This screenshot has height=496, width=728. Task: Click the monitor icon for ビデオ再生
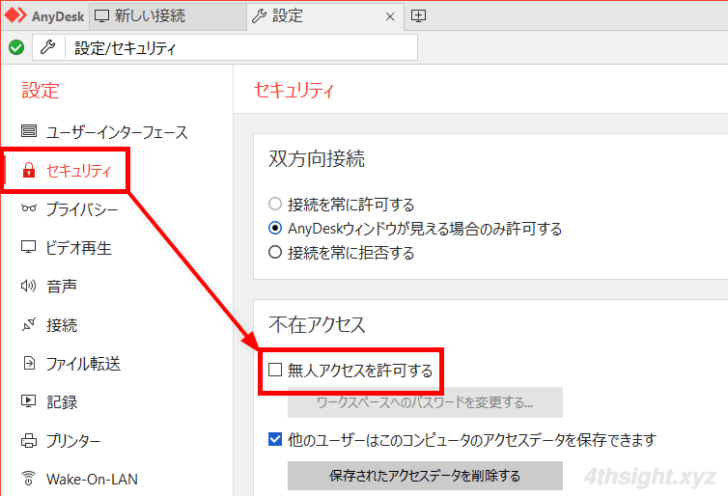[x=28, y=247]
